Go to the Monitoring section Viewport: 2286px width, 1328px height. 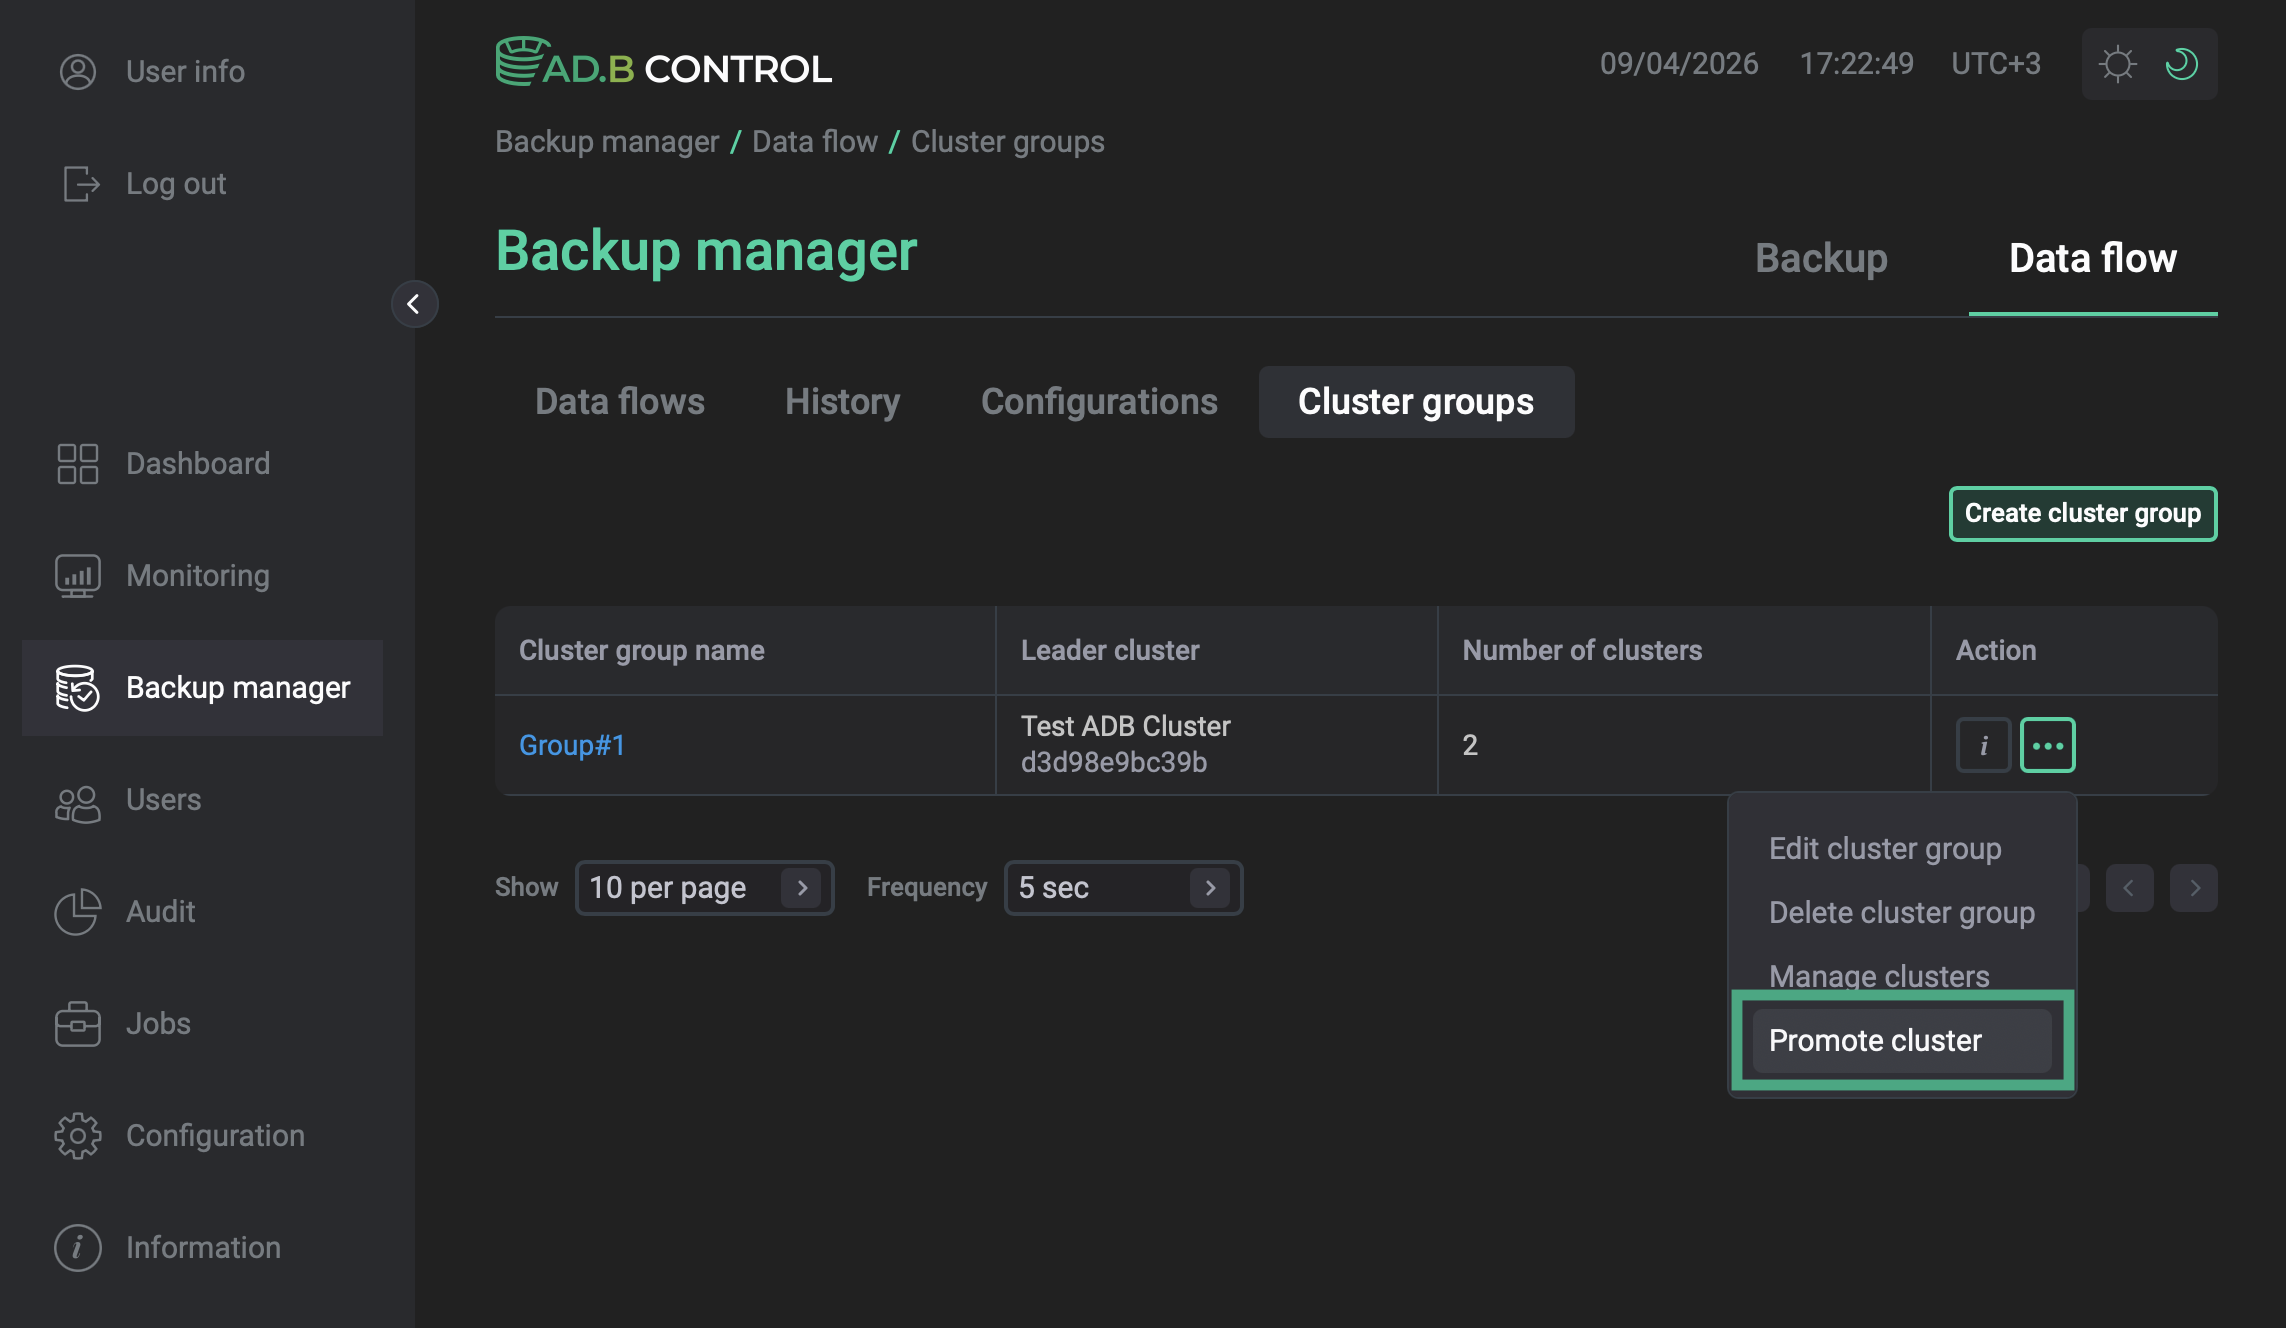[198, 576]
